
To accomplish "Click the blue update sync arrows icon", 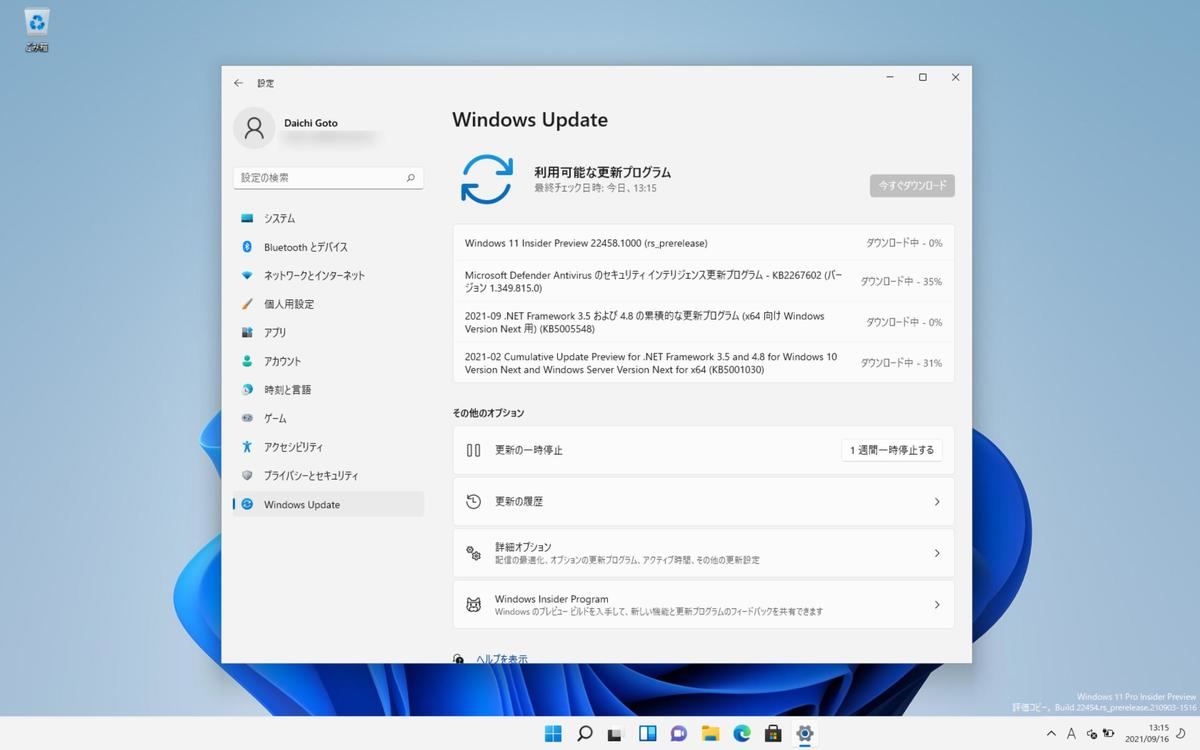I will (486, 180).
